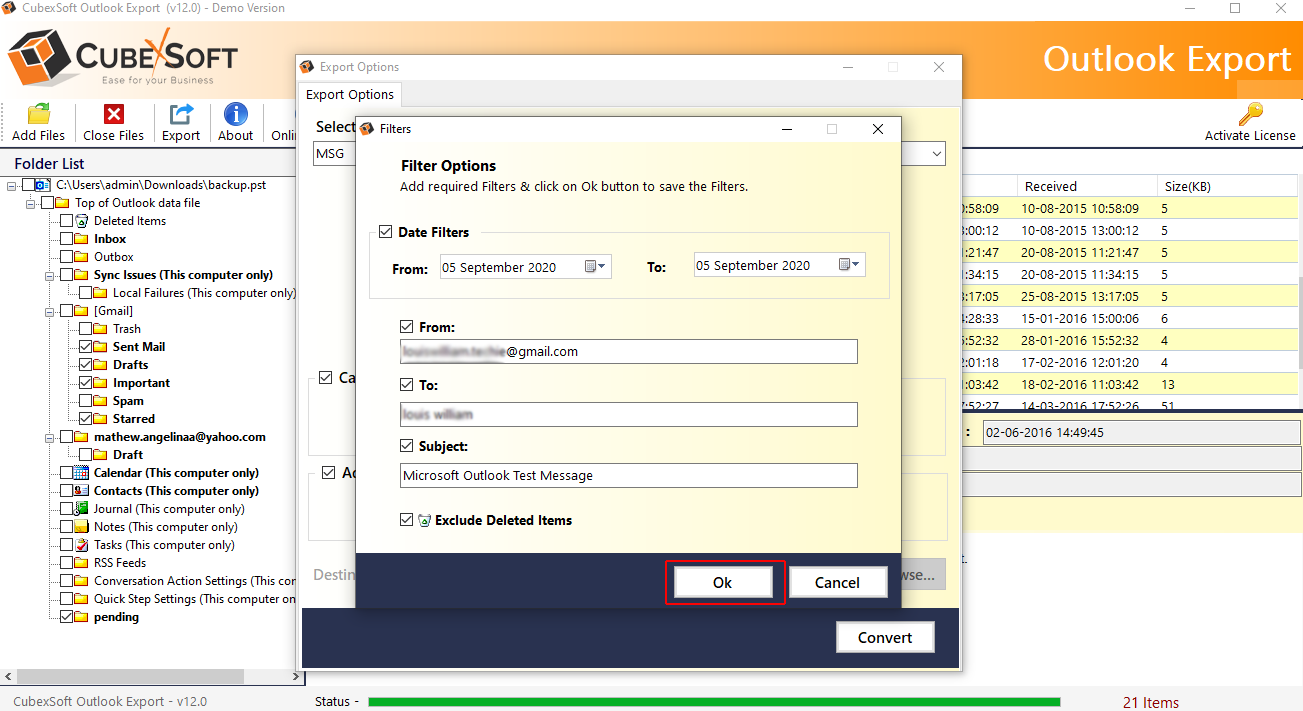Collapse the backup.pst root node

[12, 185]
